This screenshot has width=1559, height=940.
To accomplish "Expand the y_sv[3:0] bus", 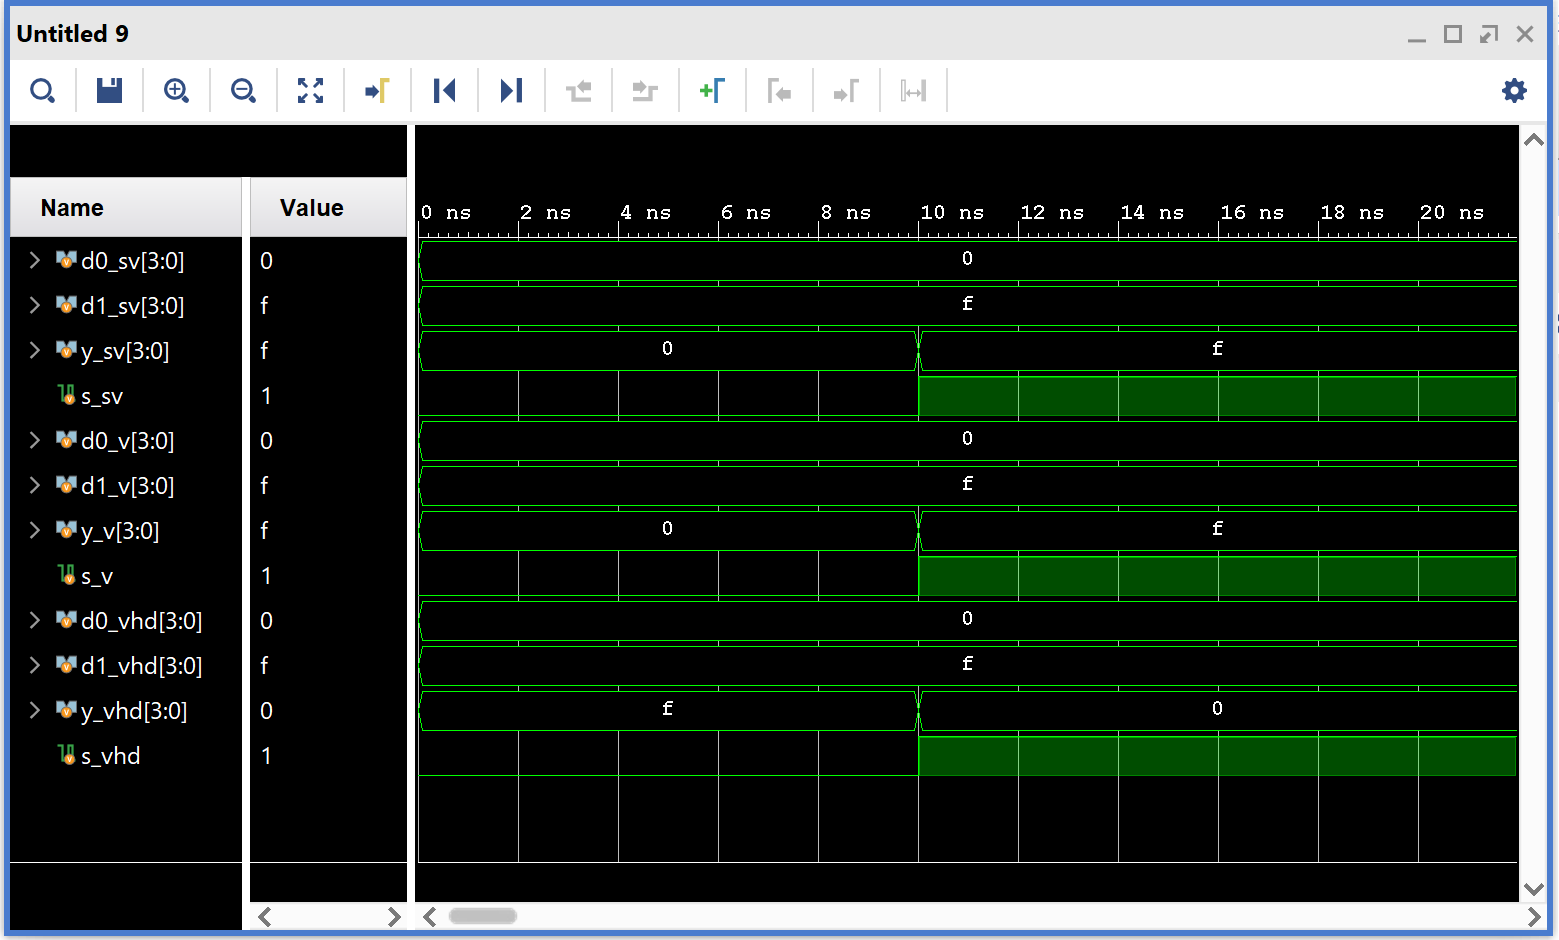I will 35,351.
